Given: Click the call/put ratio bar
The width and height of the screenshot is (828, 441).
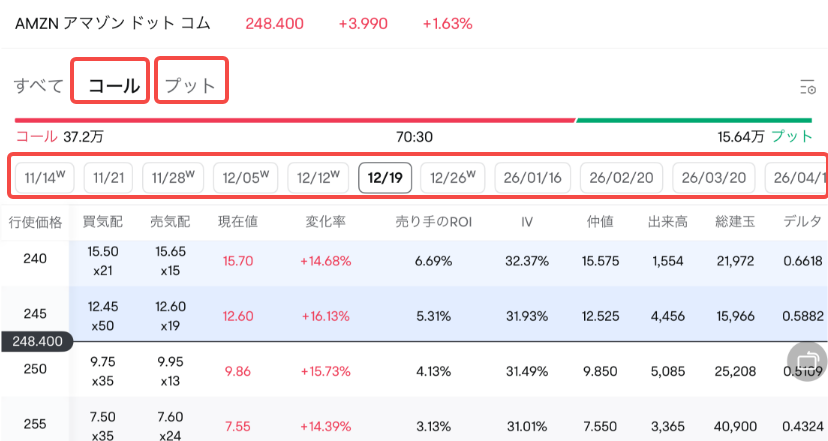Looking at the screenshot, I should 413,120.
